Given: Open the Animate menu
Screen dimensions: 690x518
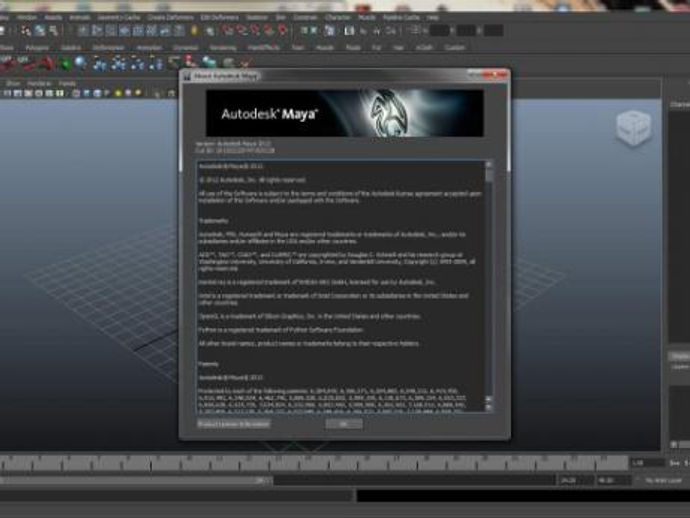Looking at the screenshot, I should 80,18.
